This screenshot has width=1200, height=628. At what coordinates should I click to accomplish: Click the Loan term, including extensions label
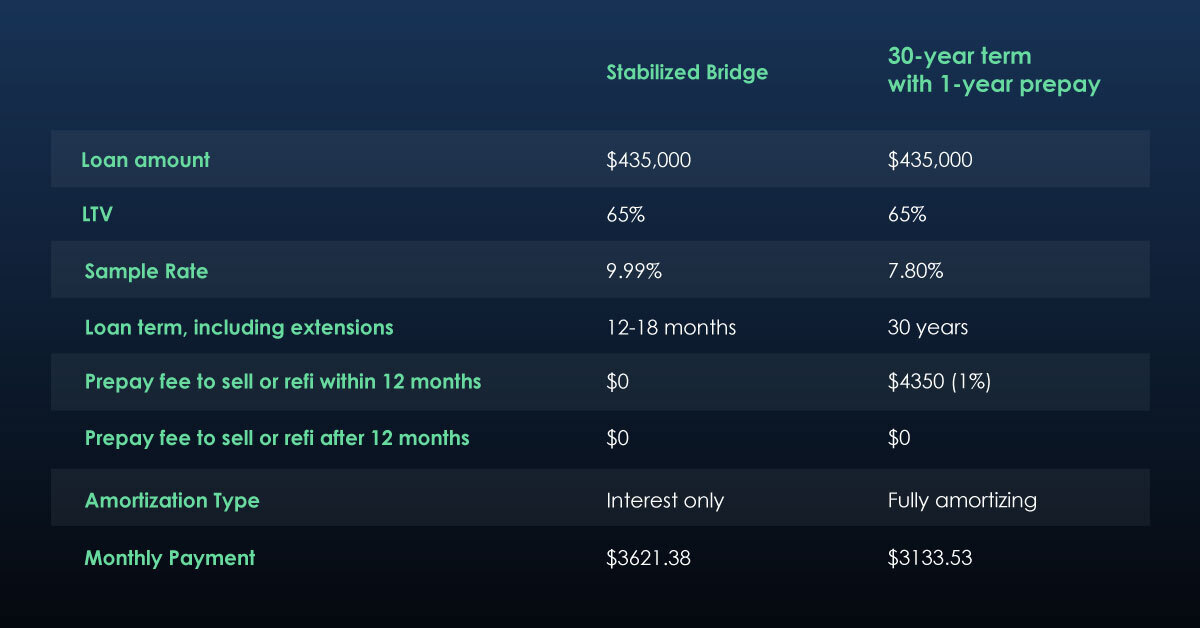(239, 327)
